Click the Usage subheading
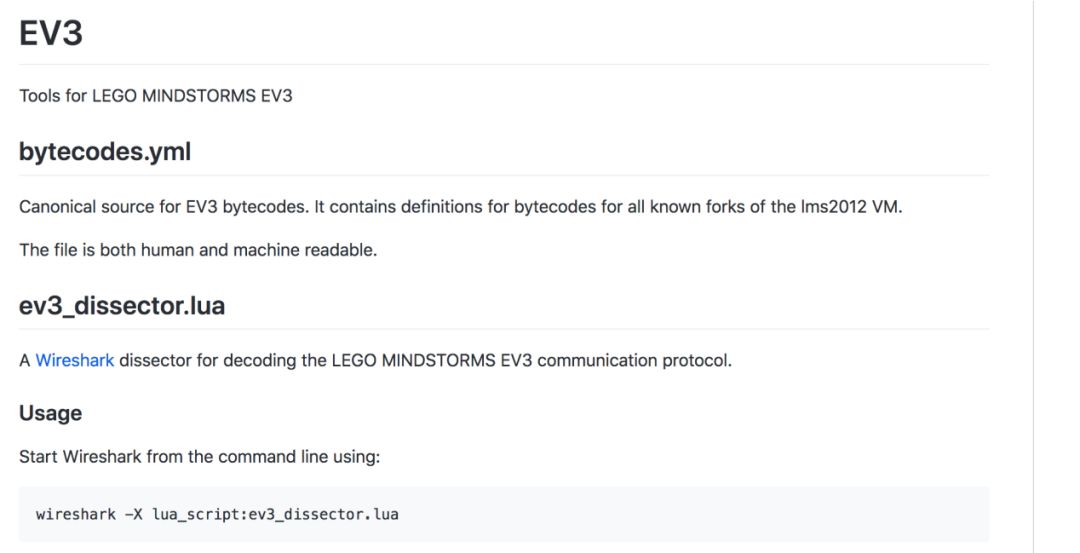The width and height of the screenshot is (1080, 553). click(50, 413)
